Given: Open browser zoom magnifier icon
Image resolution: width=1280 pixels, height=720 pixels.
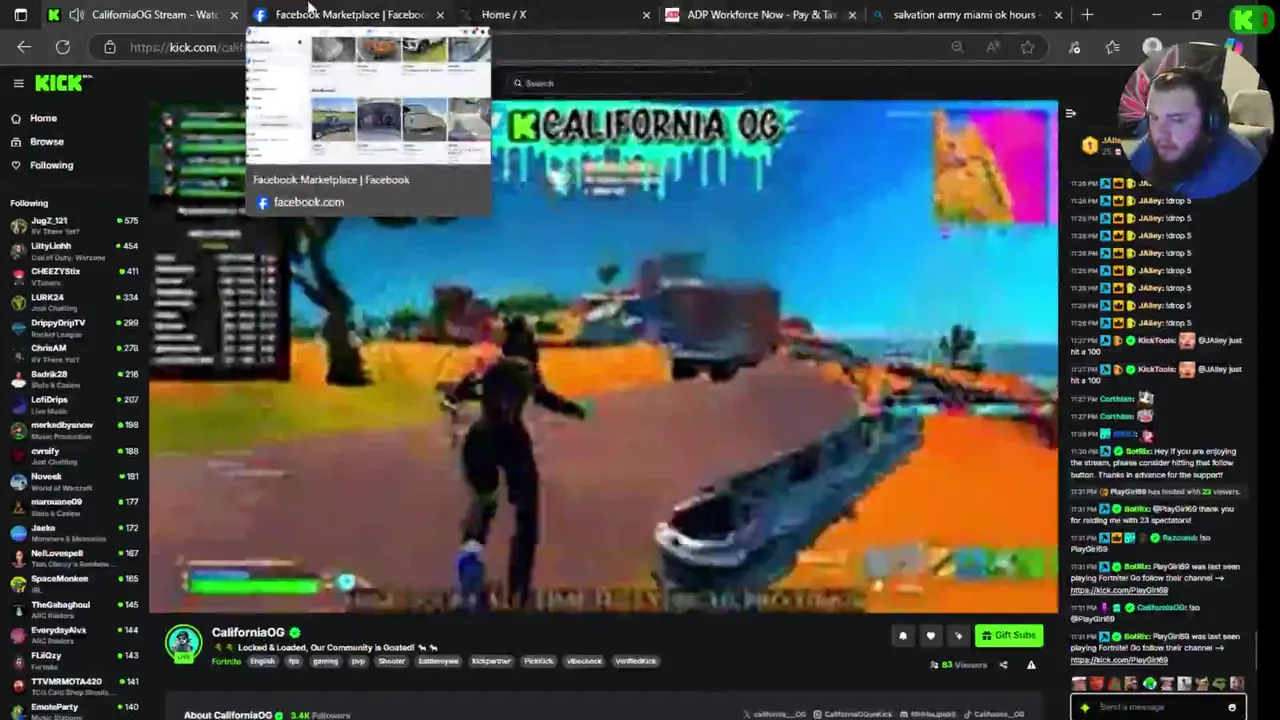Looking at the screenshot, I should [957, 47].
